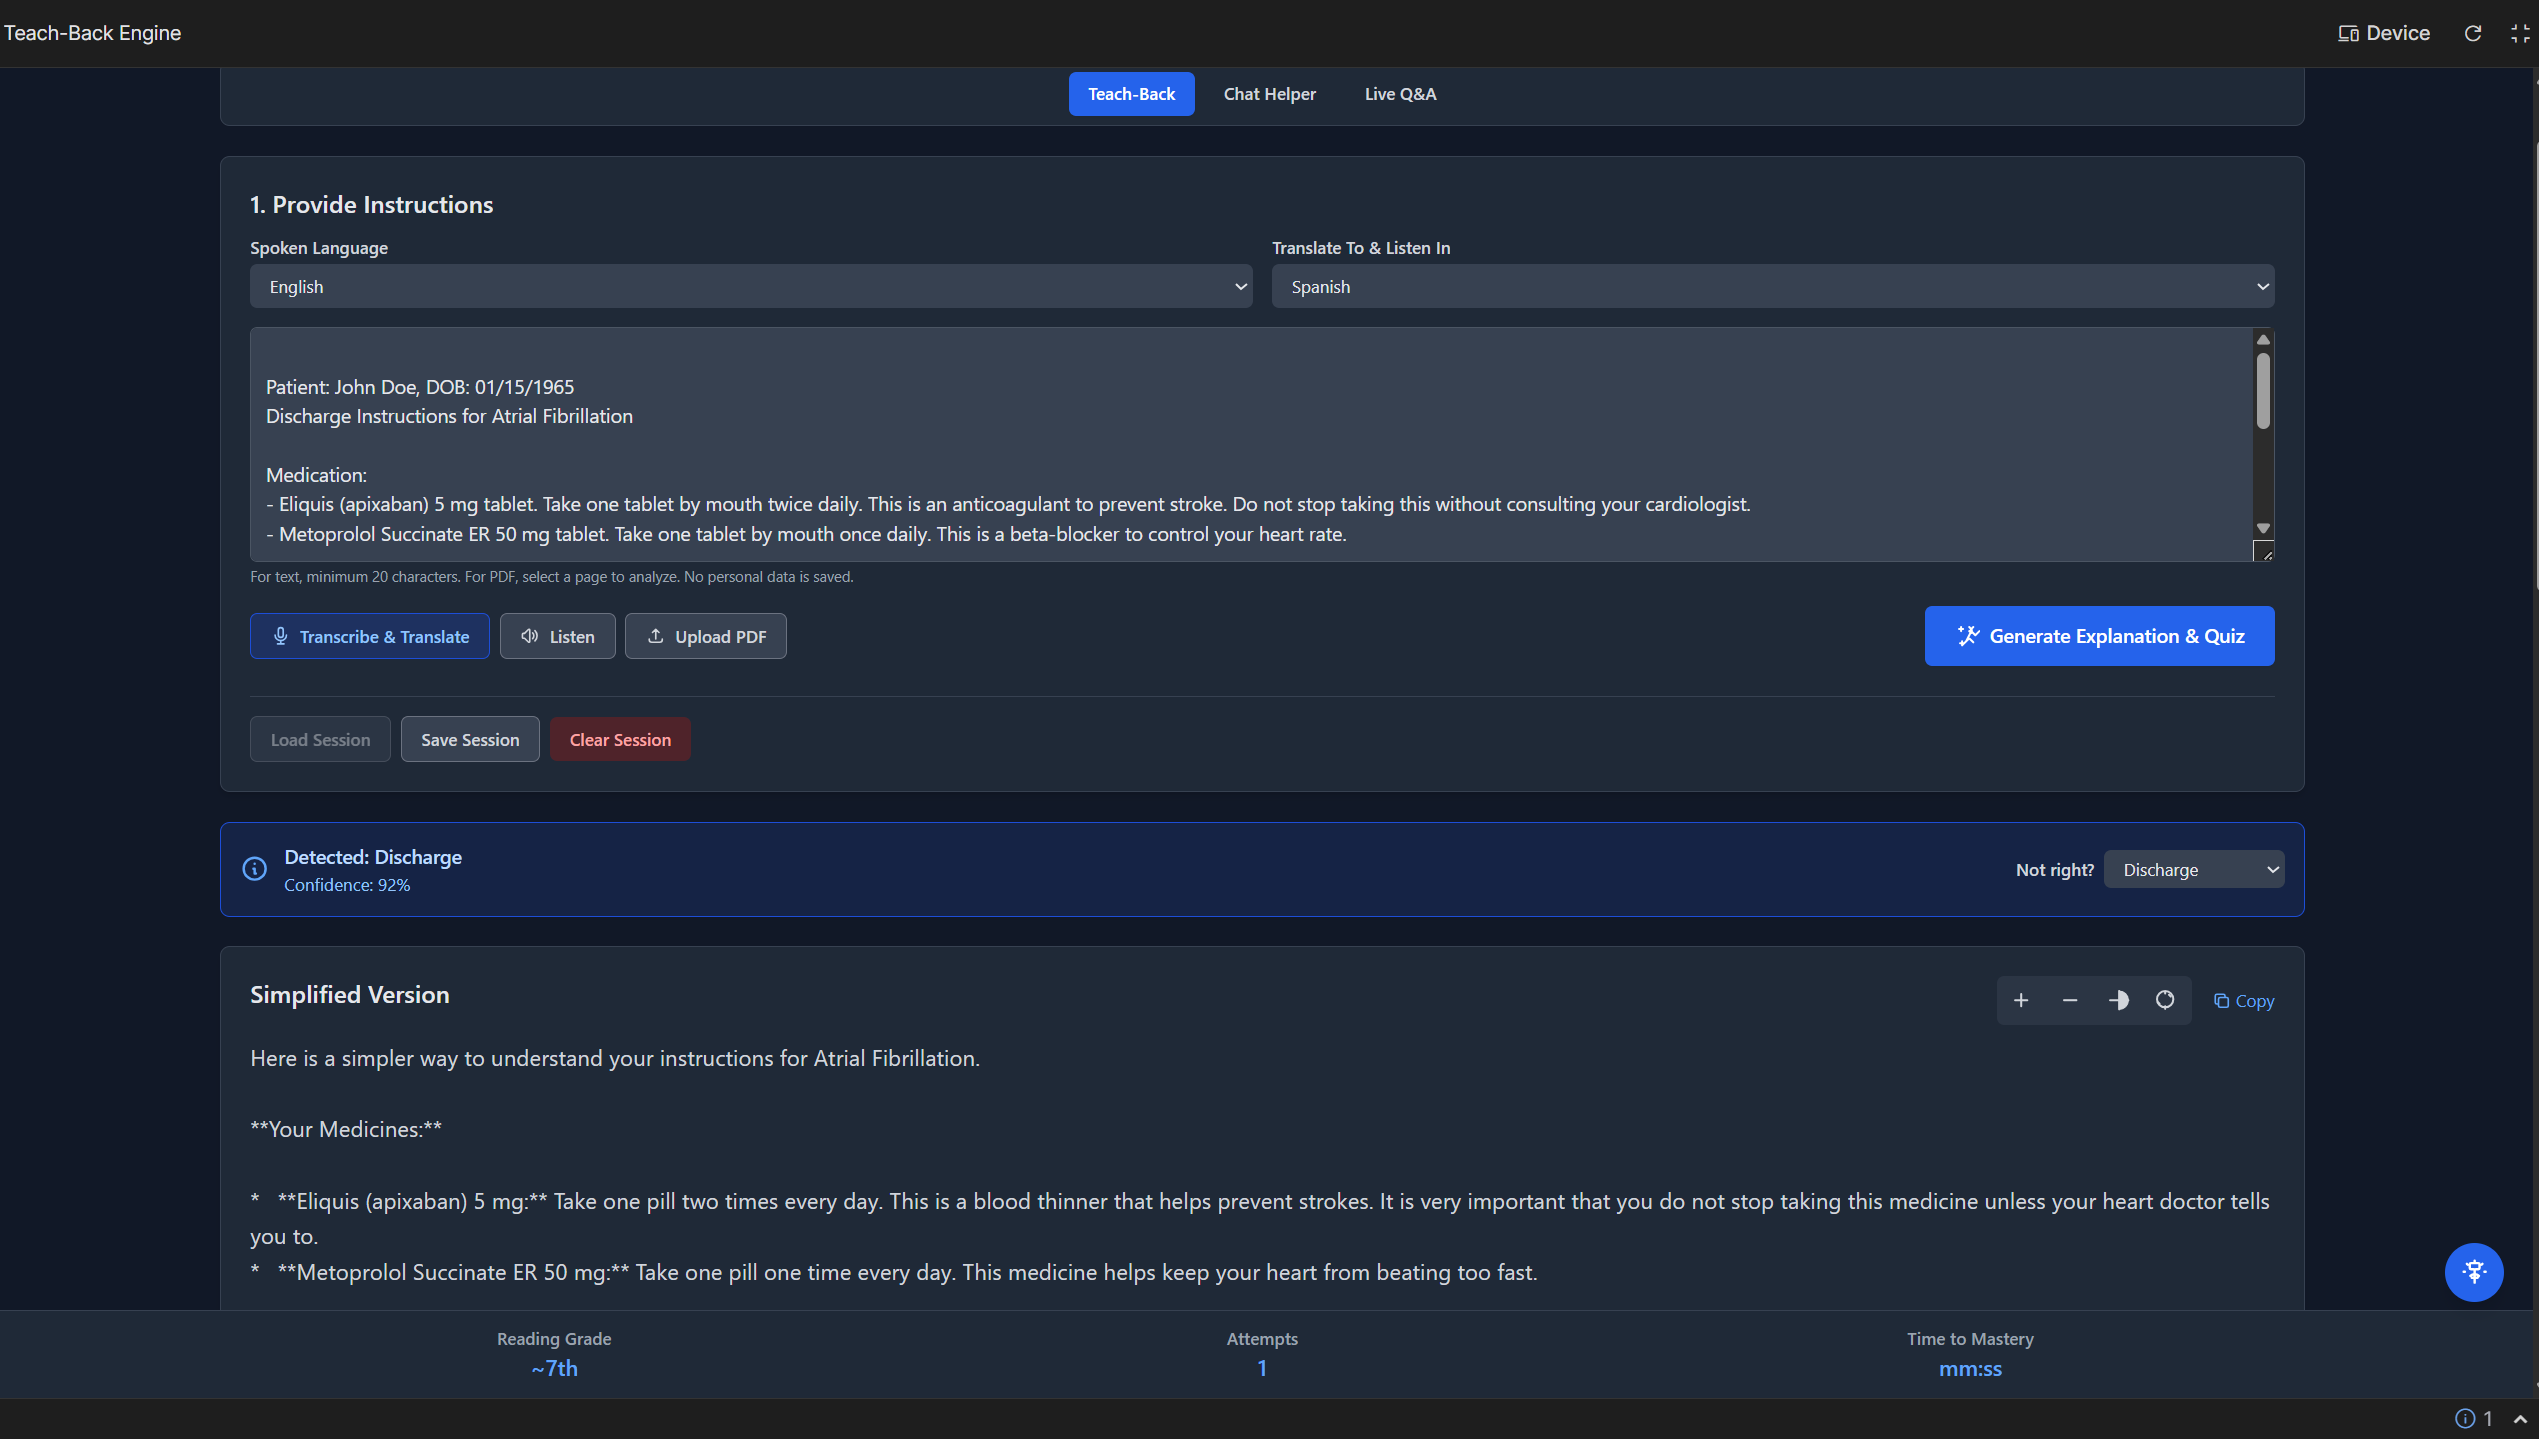Increase text size with plus icon
The width and height of the screenshot is (2539, 1439).
click(2021, 1000)
